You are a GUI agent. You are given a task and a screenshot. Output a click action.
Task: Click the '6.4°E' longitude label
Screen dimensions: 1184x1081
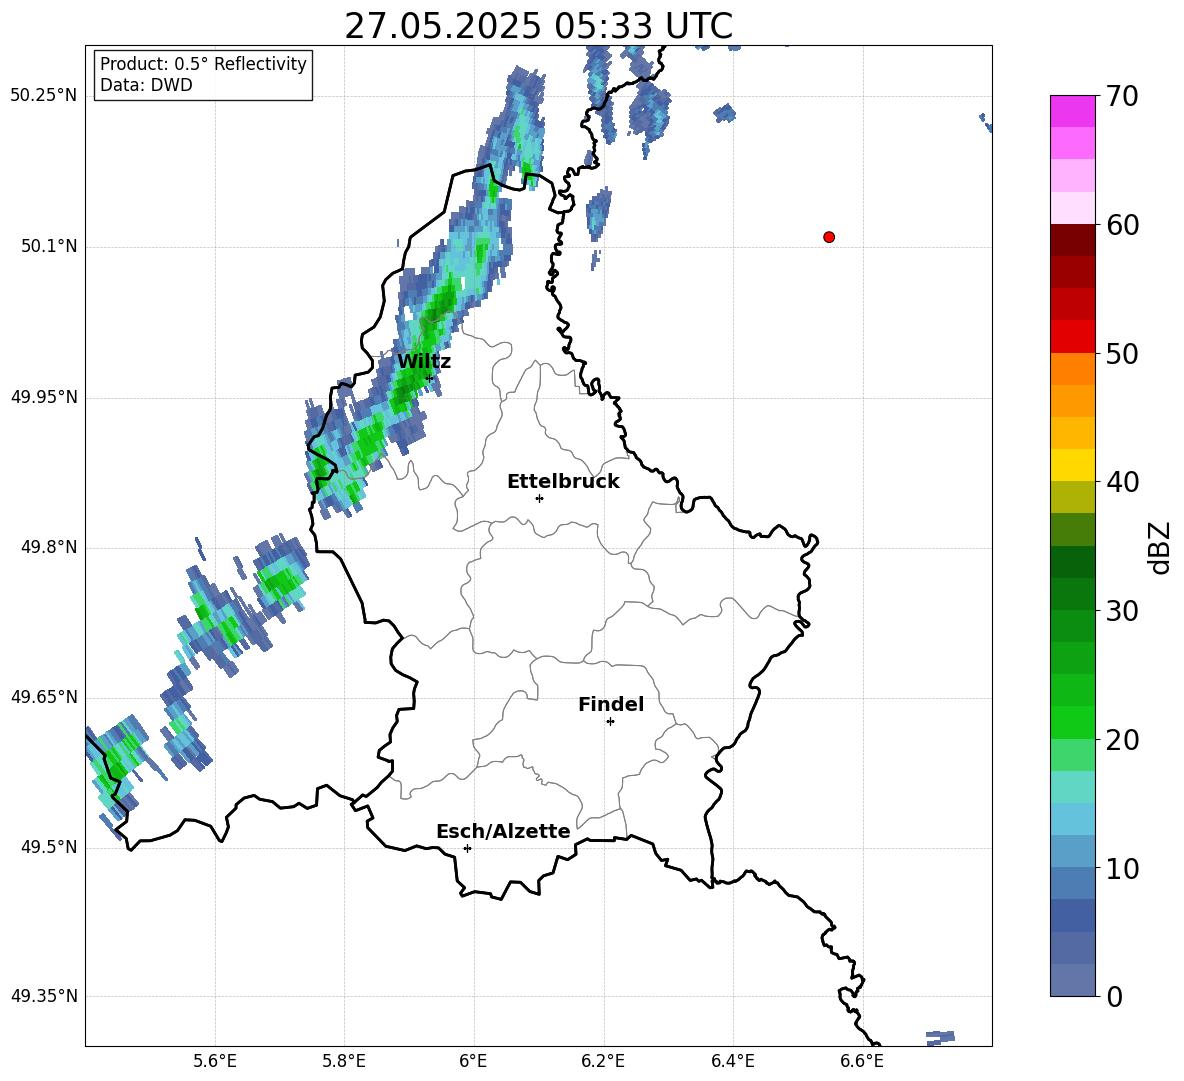click(x=733, y=1061)
